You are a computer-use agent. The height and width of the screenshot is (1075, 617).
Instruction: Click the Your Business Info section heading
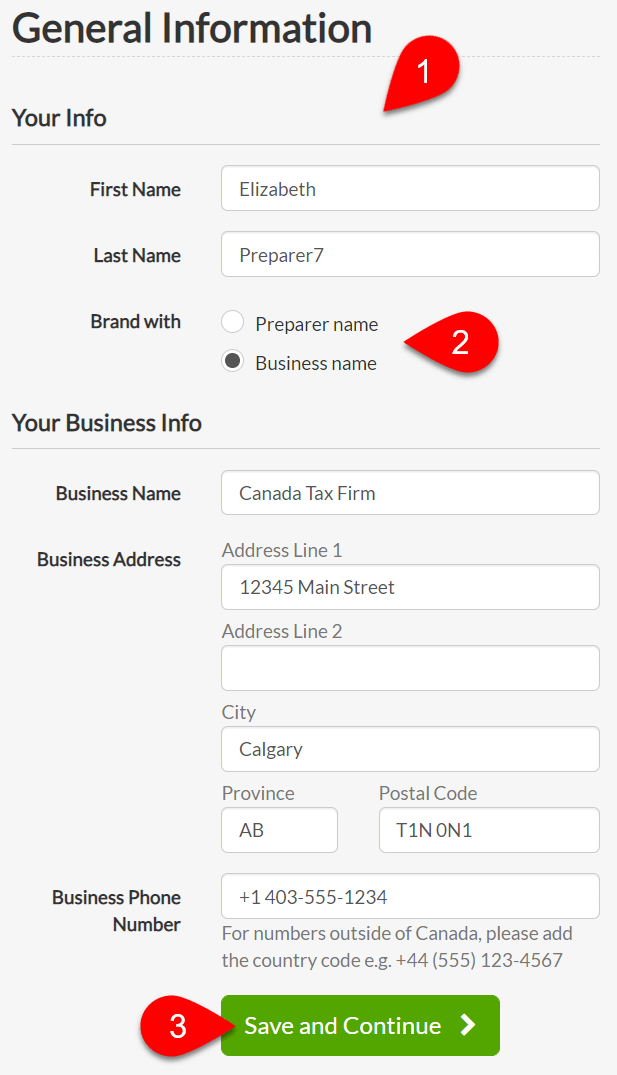pos(107,423)
